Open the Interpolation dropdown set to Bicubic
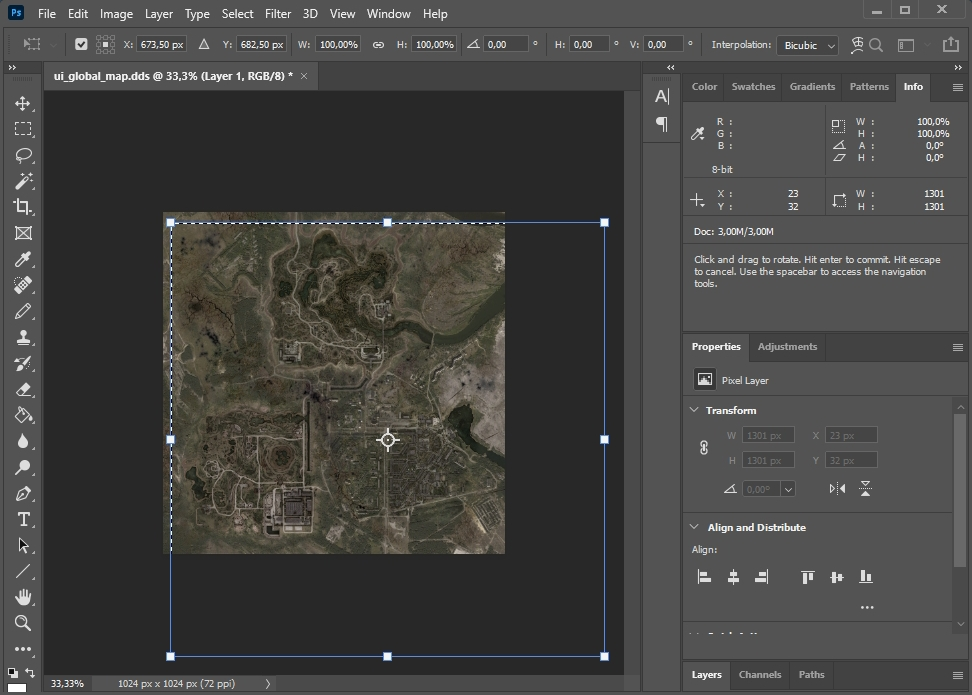This screenshot has height=695, width=972. [x=808, y=45]
